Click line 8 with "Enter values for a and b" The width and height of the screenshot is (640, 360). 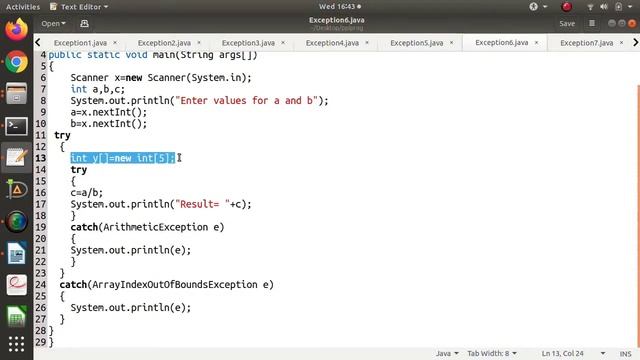pyautogui.click(x=199, y=100)
